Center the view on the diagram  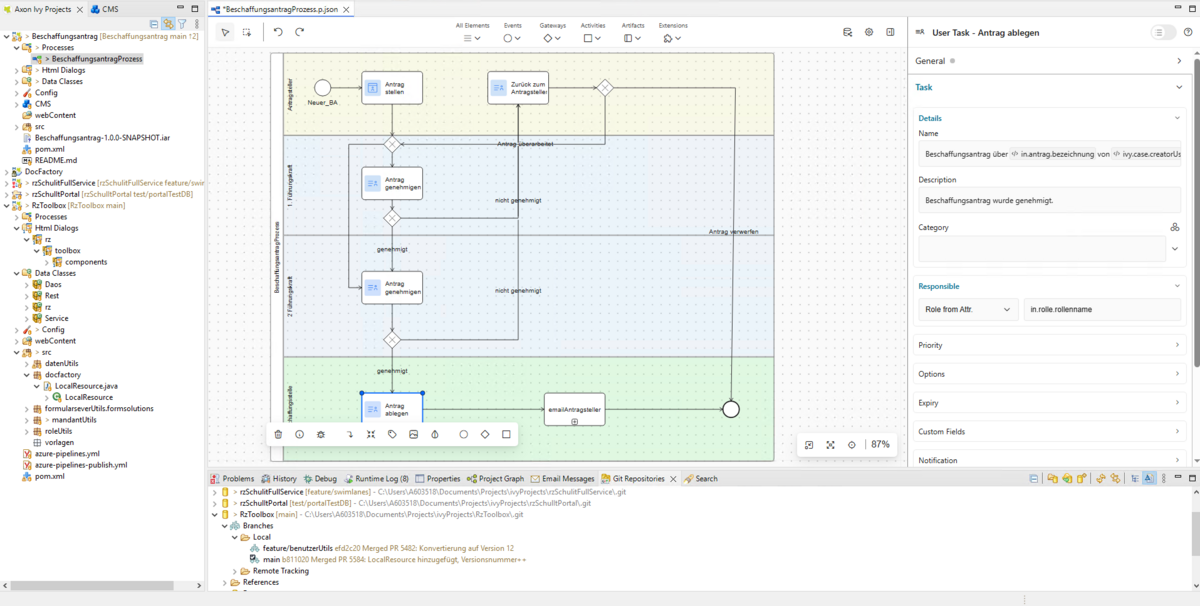point(852,445)
